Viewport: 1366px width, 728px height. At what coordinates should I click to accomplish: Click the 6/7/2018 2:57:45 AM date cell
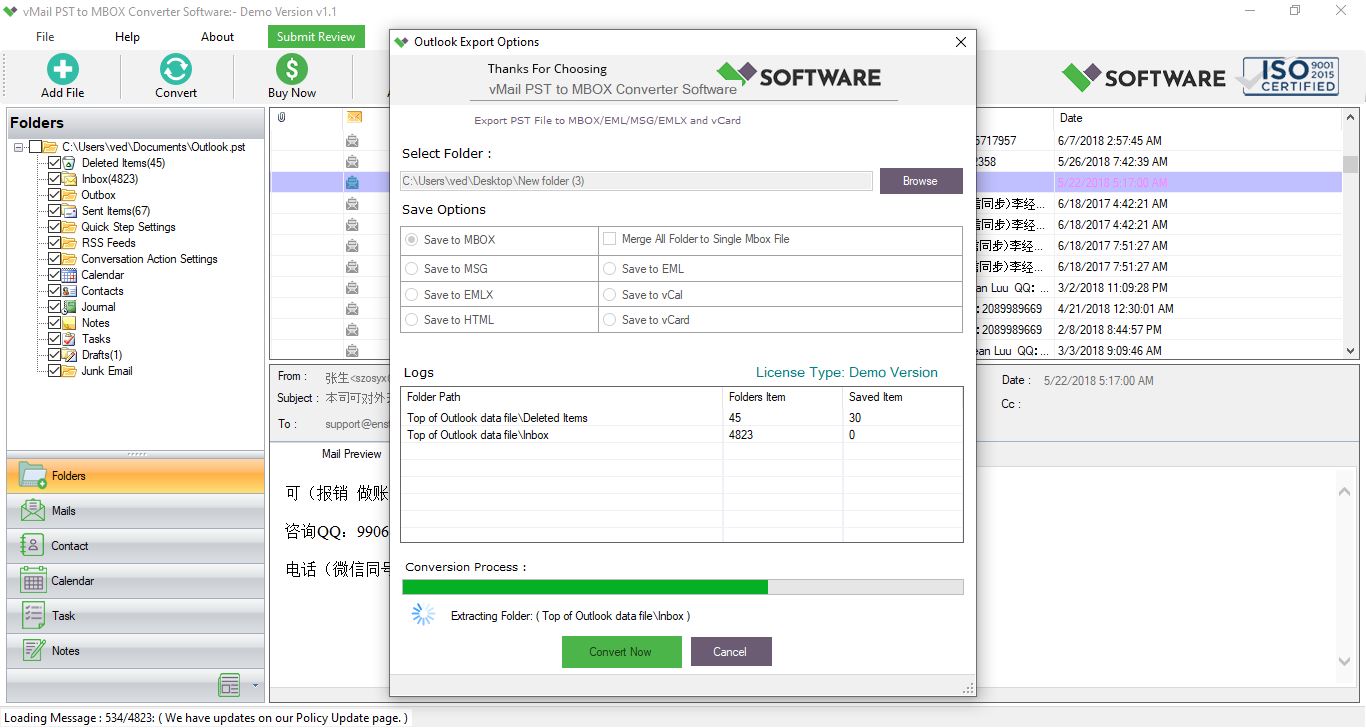click(x=1109, y=141)
